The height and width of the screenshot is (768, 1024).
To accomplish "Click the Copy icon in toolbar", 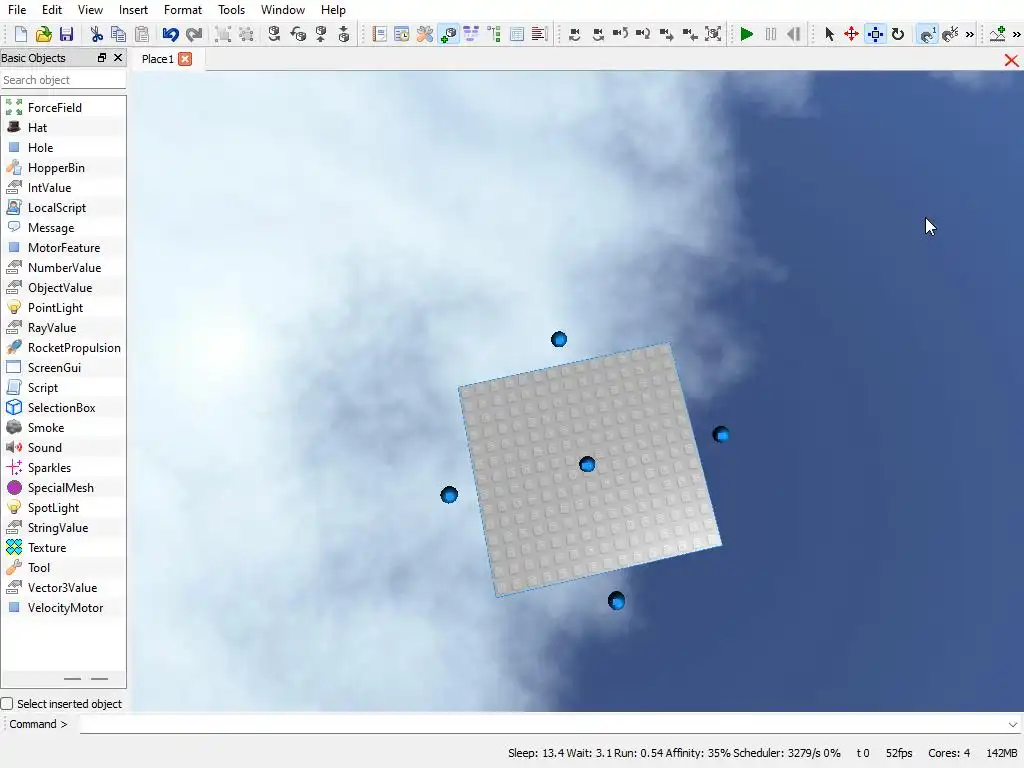I will pyautogui.click(x=118, y=34).
